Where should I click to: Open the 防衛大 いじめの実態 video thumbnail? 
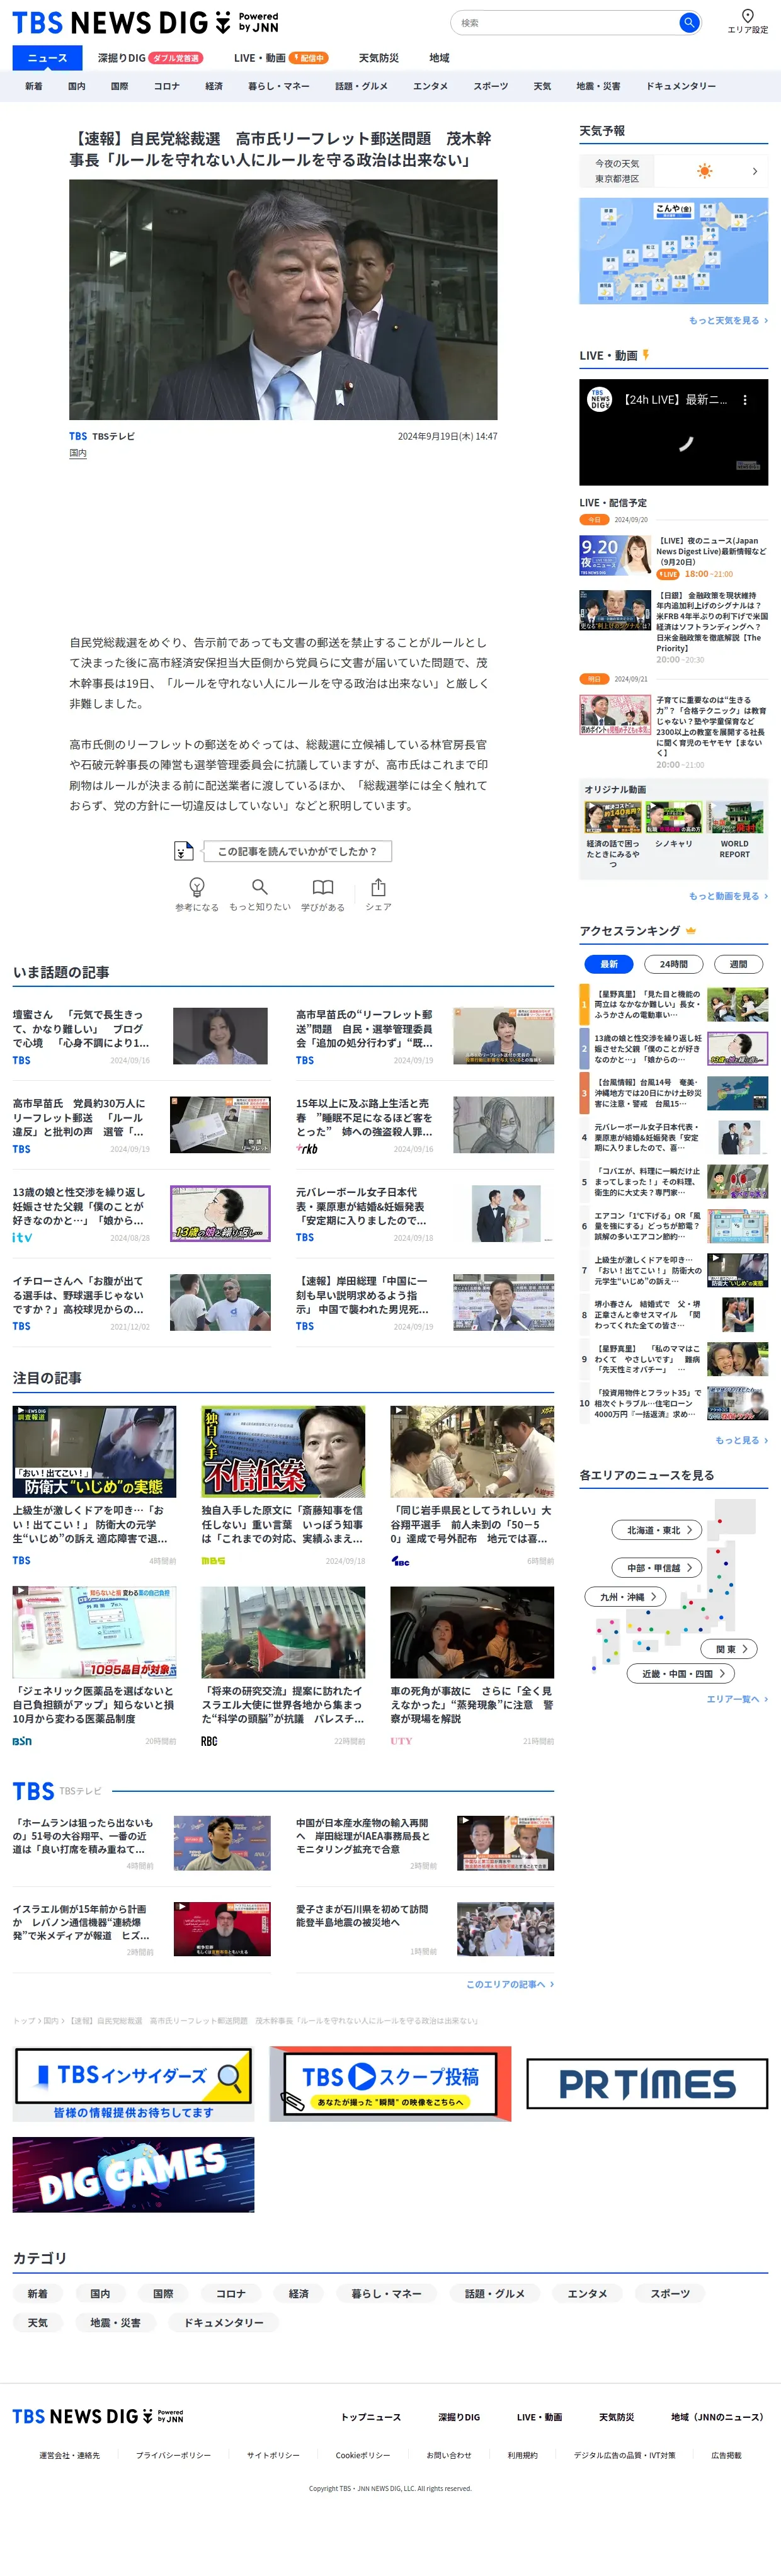(x=94, y=1451)
